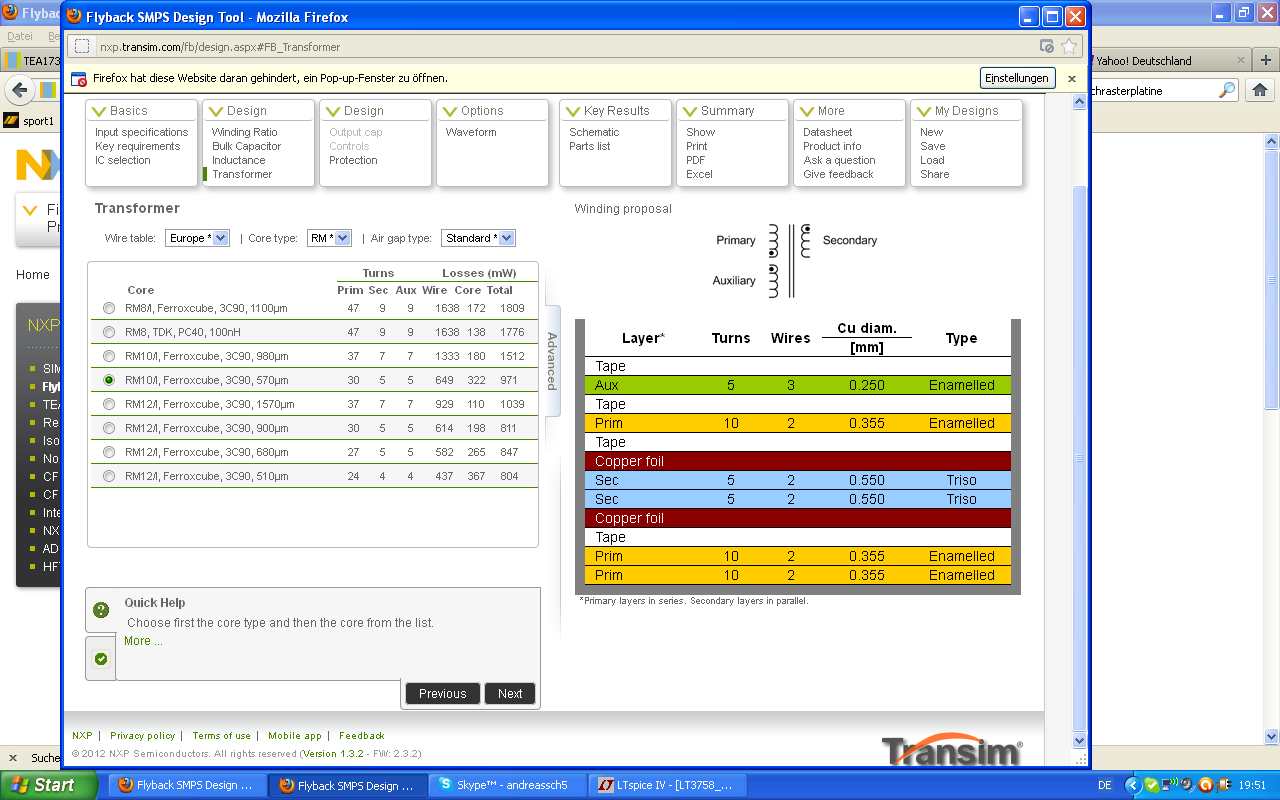Click the bookmark star icon in address bar
Viewport: 1280px width, 800px height.
[x=1069, y=46]
